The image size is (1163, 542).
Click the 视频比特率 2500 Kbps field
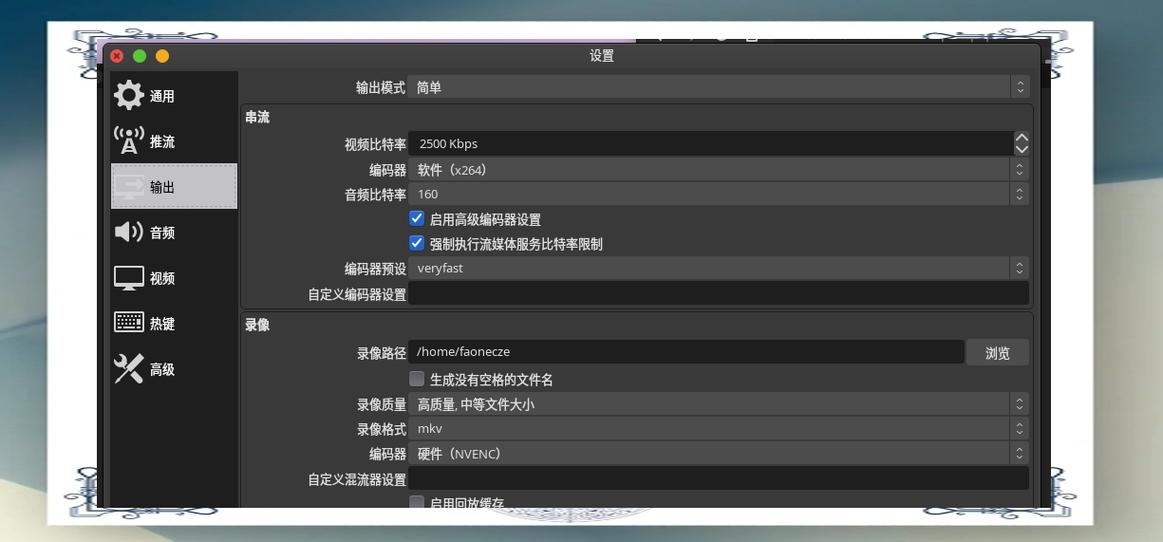click(x=711, y=144)
